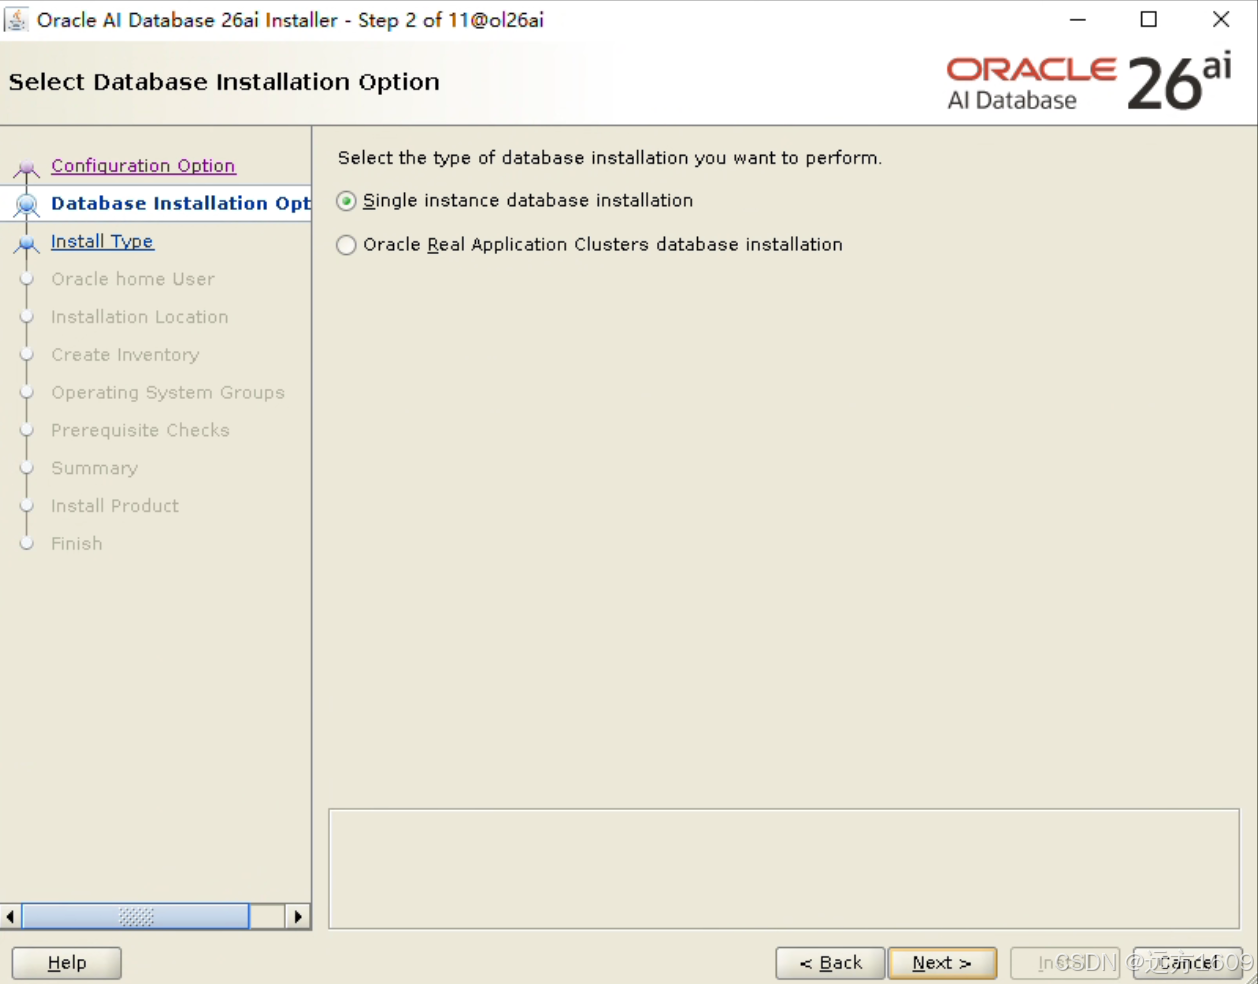This screenshot has width=1258, height=984.
Task: Choose Oracle Real Application Clusters installation option
Action: (x=346, y=245)
